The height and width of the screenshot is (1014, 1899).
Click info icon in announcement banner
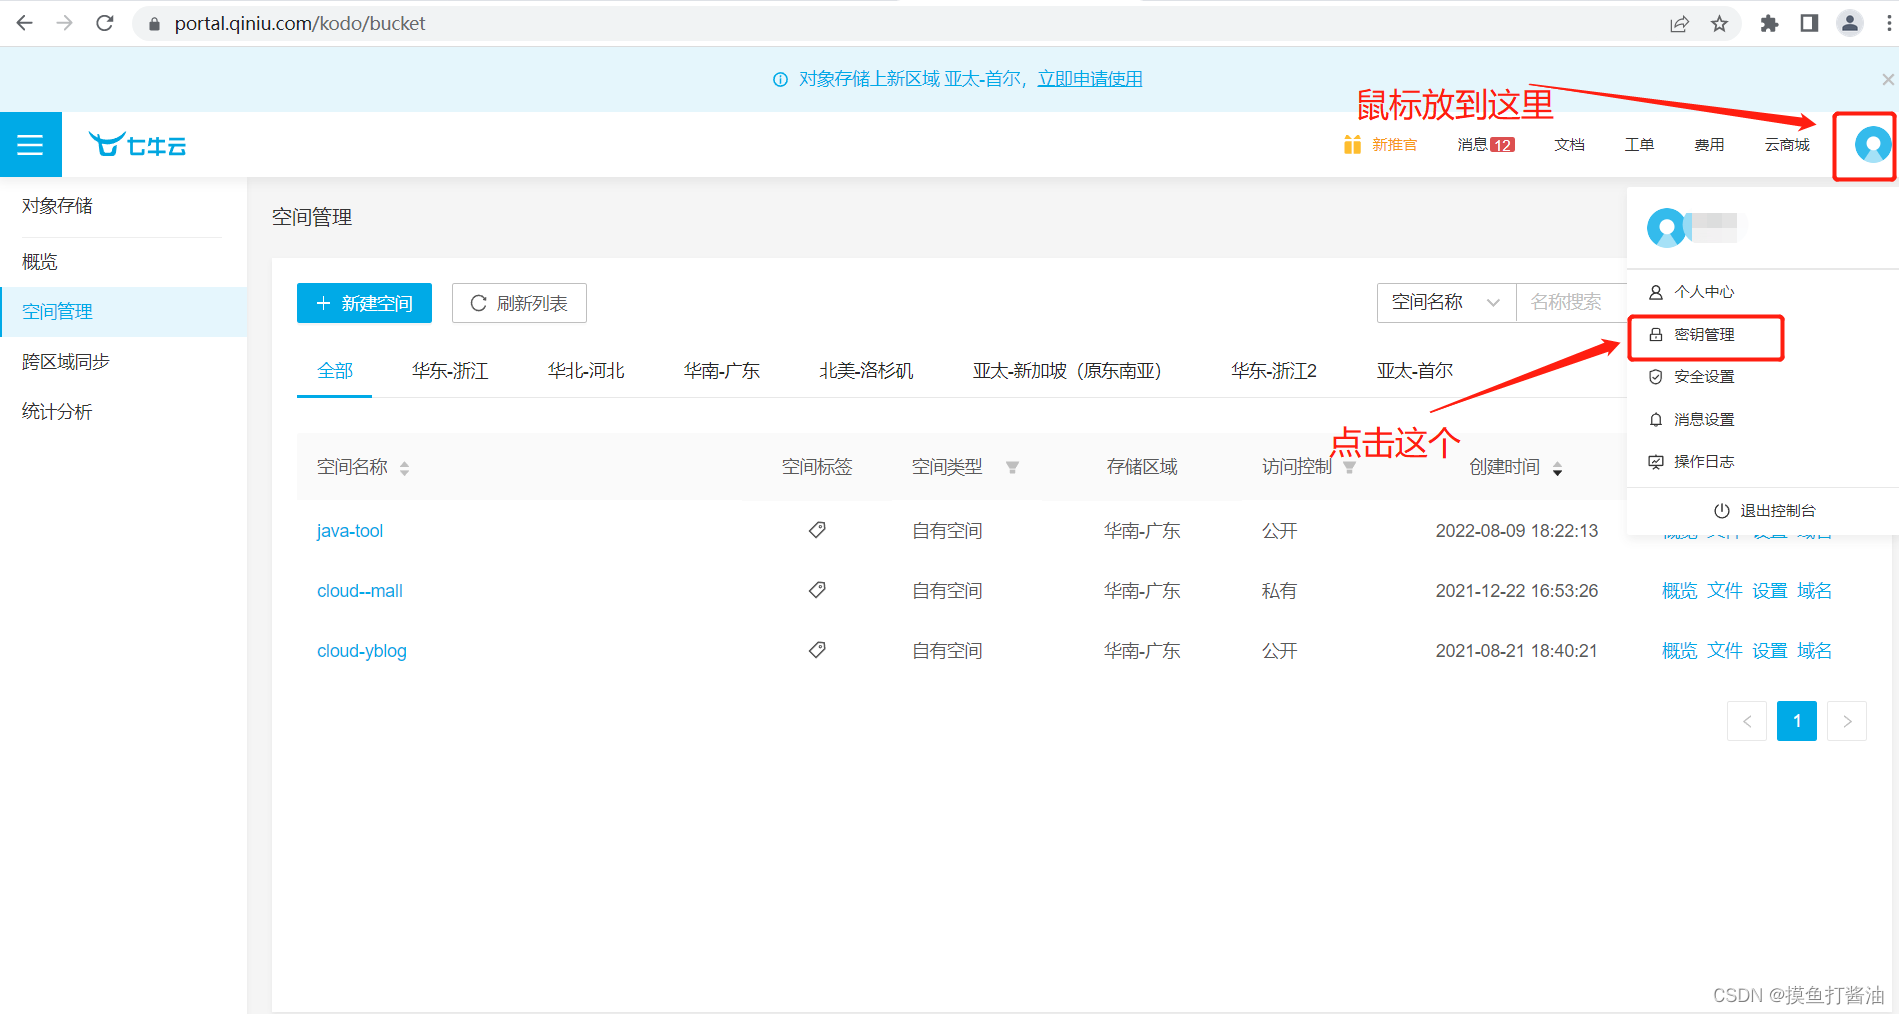click(x=780, y=79)
